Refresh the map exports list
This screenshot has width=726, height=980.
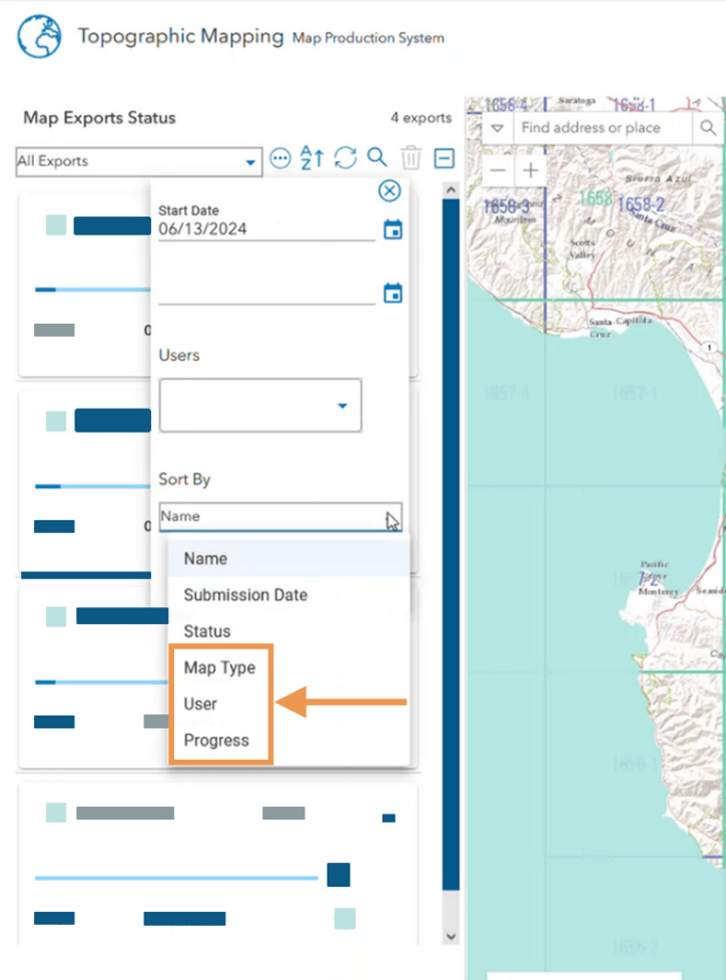tap(345, 158)
